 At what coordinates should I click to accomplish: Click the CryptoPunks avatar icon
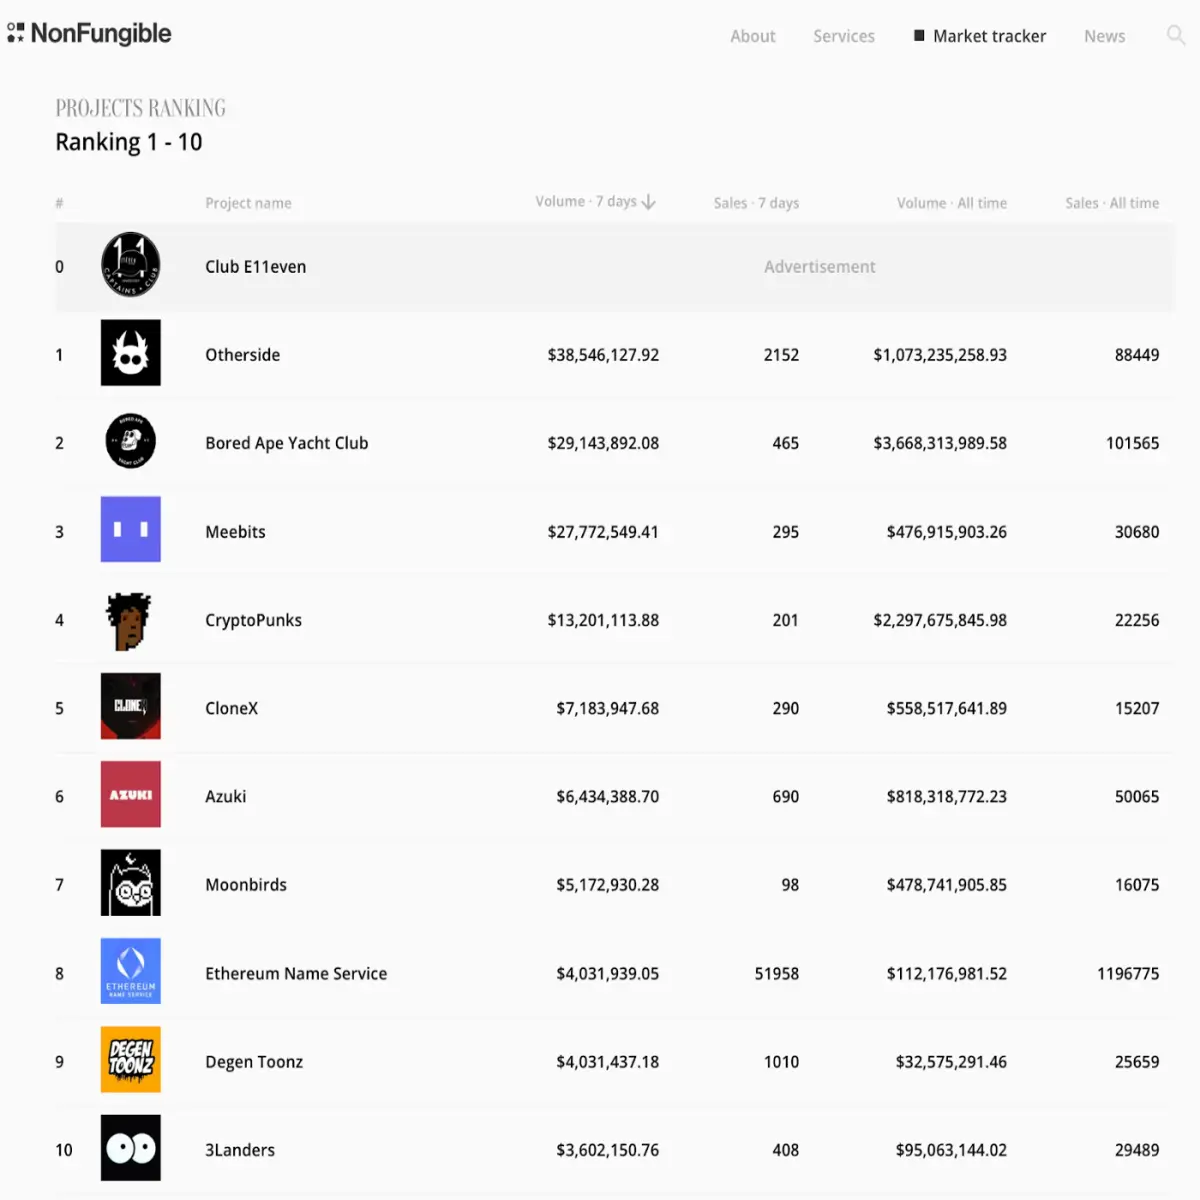129,621
